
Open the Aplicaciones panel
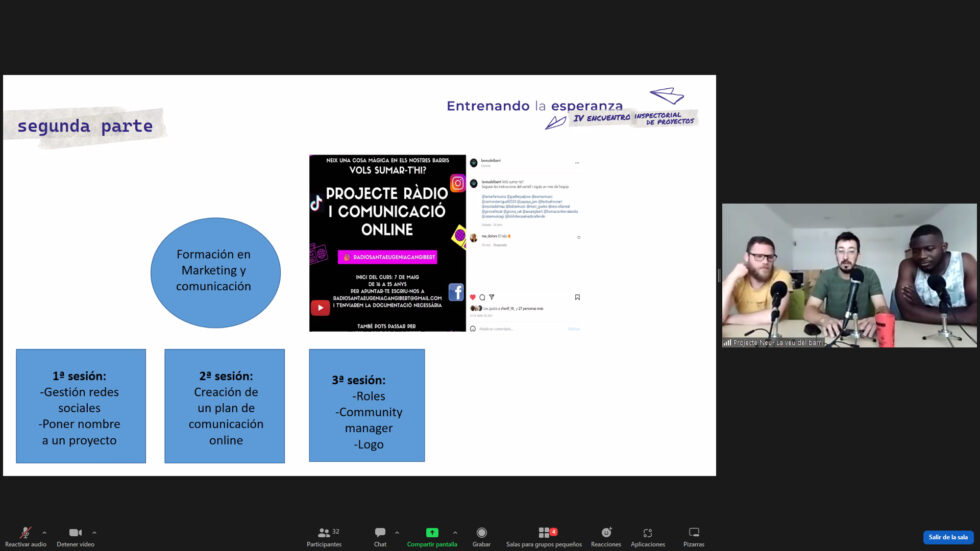pyautogui.click(x=647, y=533)
